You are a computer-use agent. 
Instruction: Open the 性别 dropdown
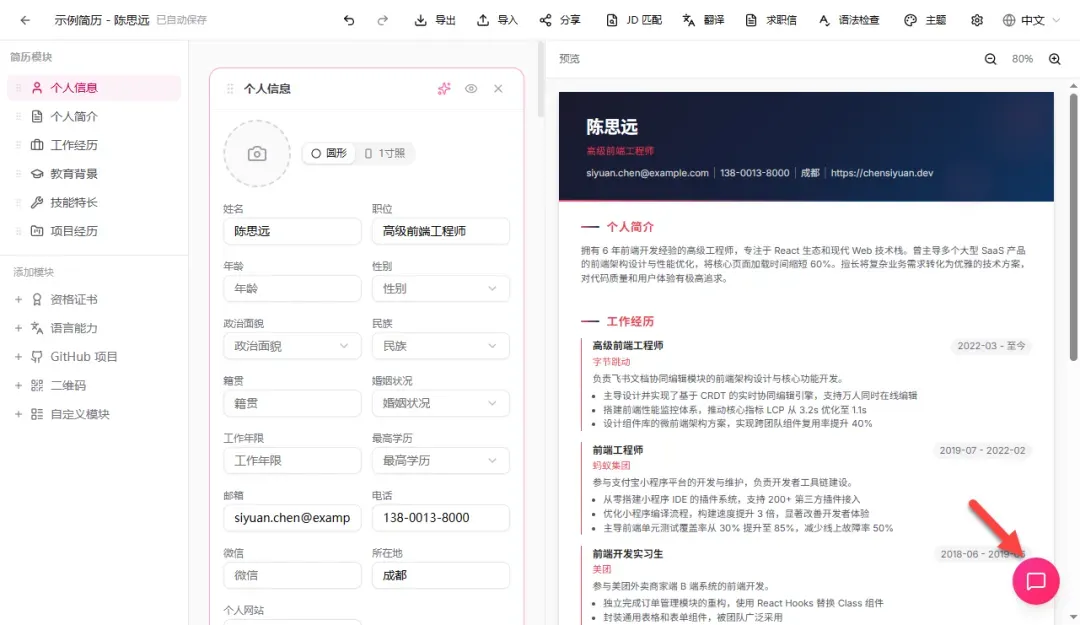(440, 289)
